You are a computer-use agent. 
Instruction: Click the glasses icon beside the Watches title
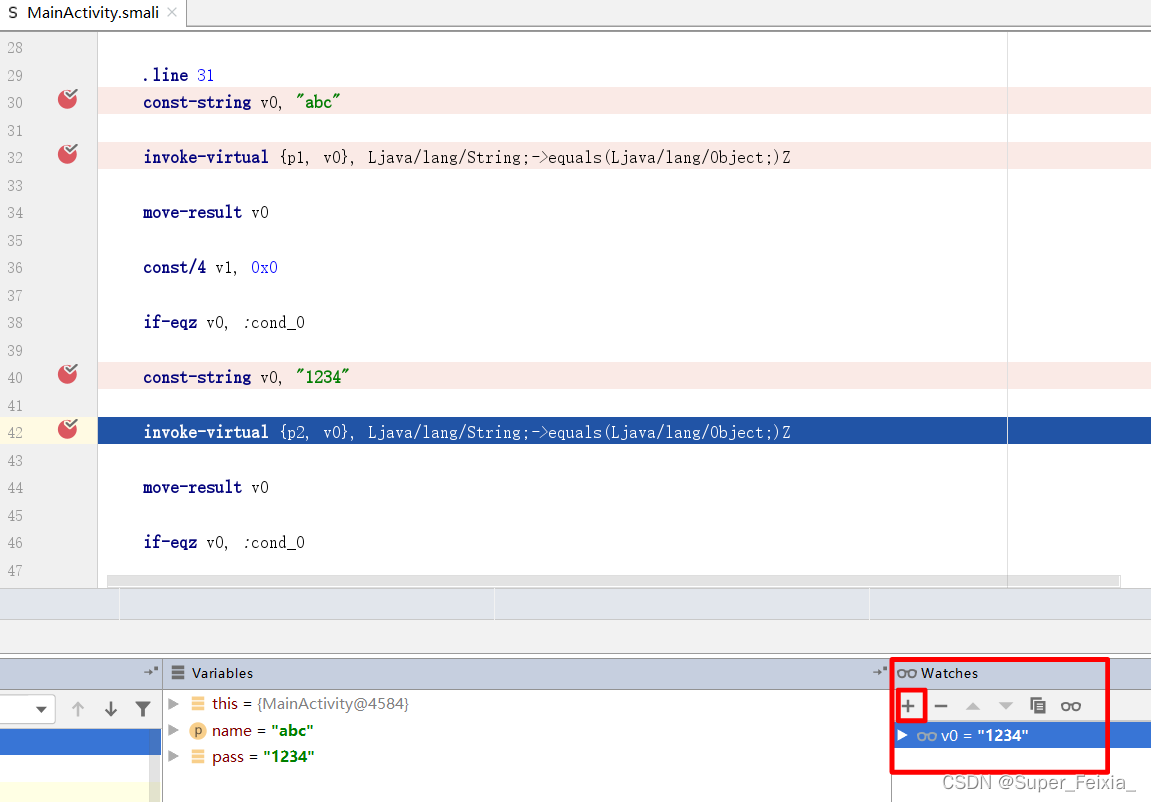coord(907,673)
